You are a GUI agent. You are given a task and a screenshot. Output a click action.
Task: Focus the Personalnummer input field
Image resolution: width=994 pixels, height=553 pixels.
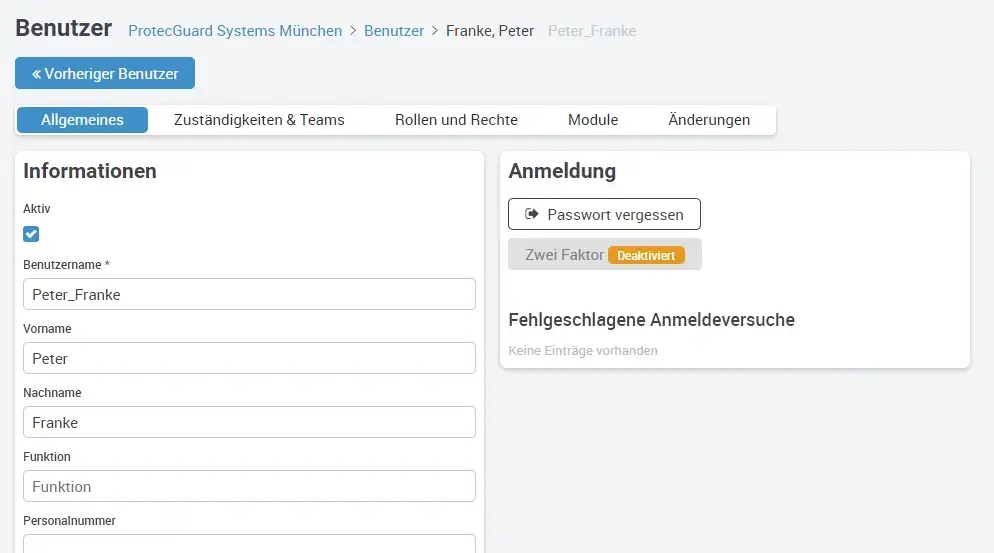(249, 544)
